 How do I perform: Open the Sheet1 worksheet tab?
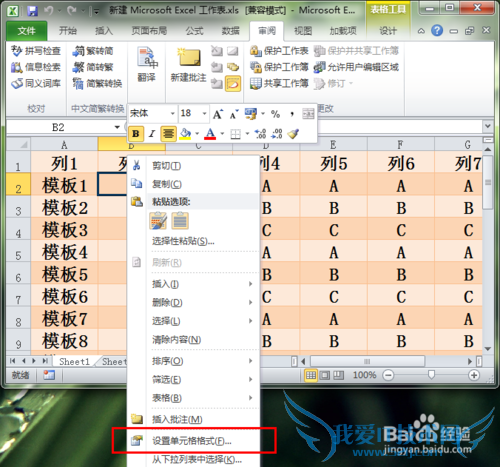click(74, 362)
